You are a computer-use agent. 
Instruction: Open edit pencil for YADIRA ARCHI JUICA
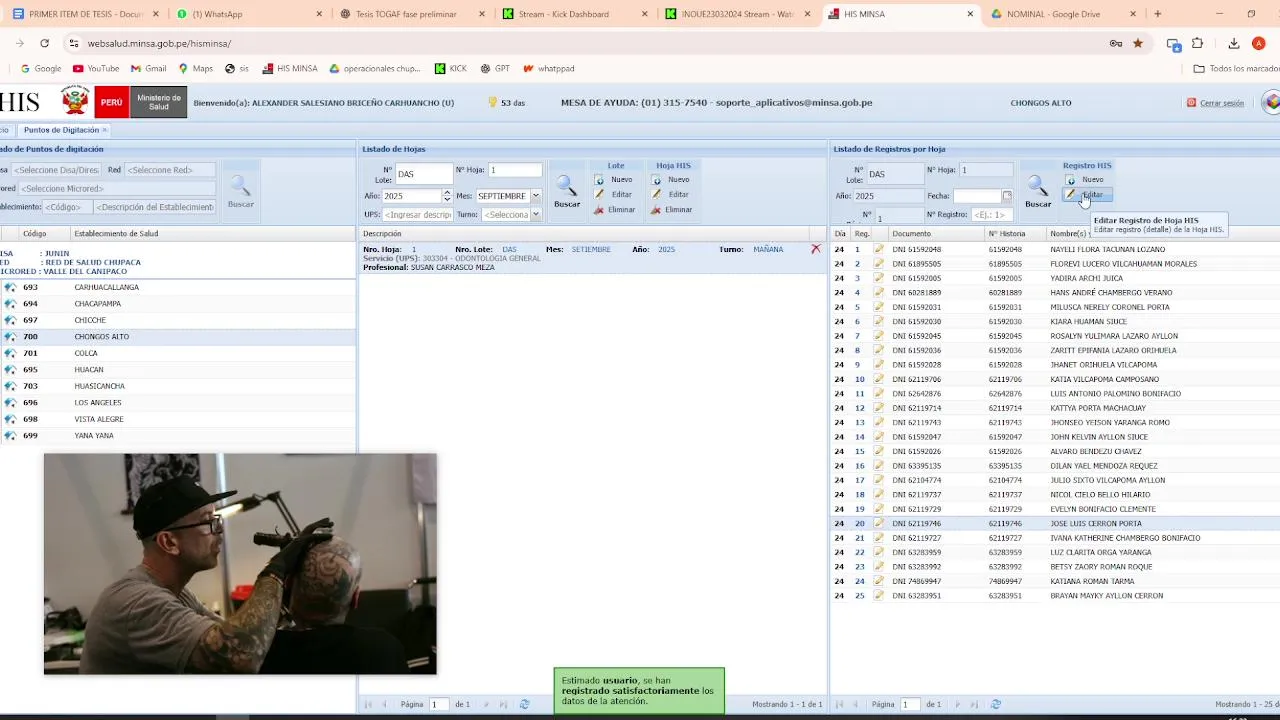click(879, 278)
